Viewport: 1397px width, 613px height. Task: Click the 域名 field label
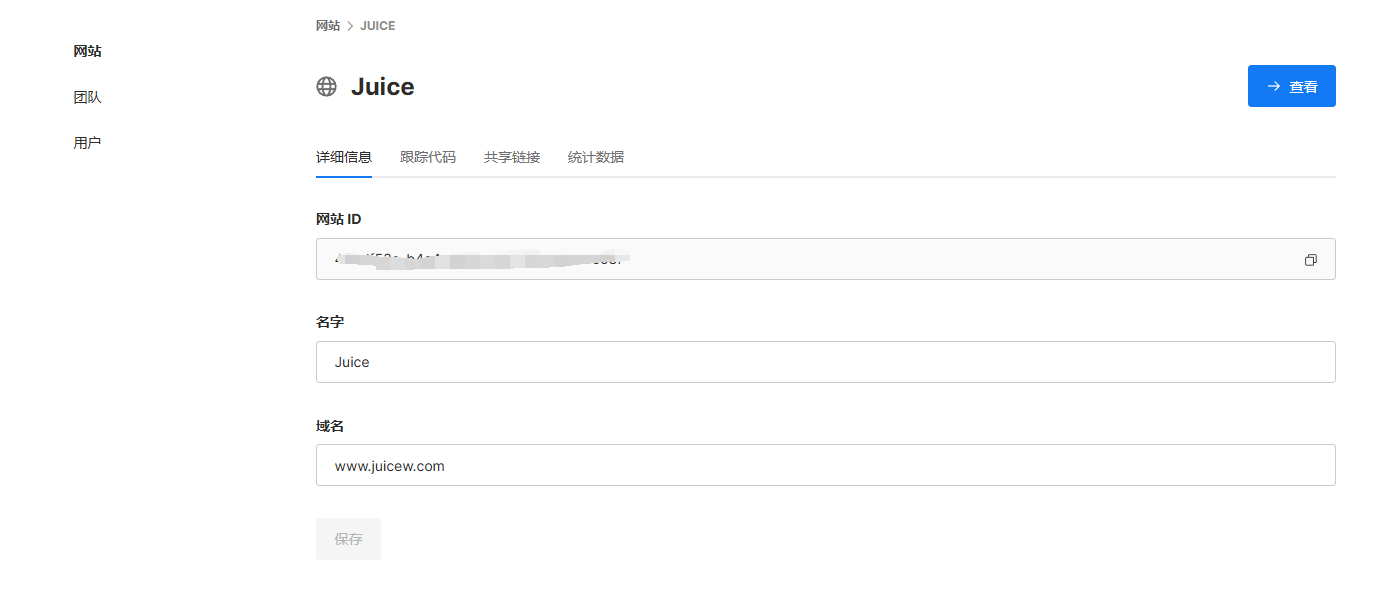tap(330, 426)
